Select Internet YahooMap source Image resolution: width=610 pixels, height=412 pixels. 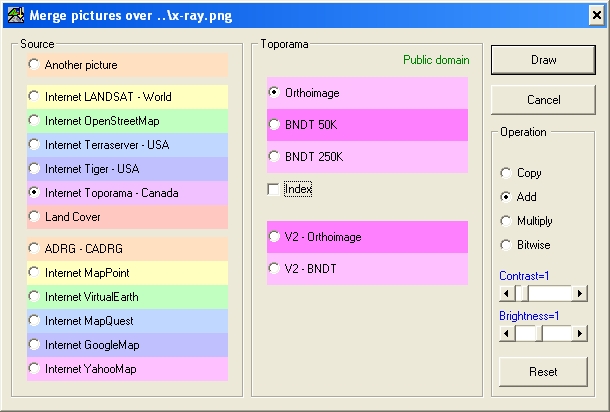127,369
